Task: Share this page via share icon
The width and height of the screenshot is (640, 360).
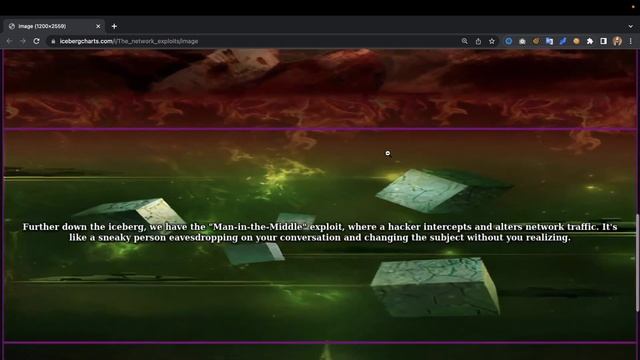Action: tap(478, 41)
